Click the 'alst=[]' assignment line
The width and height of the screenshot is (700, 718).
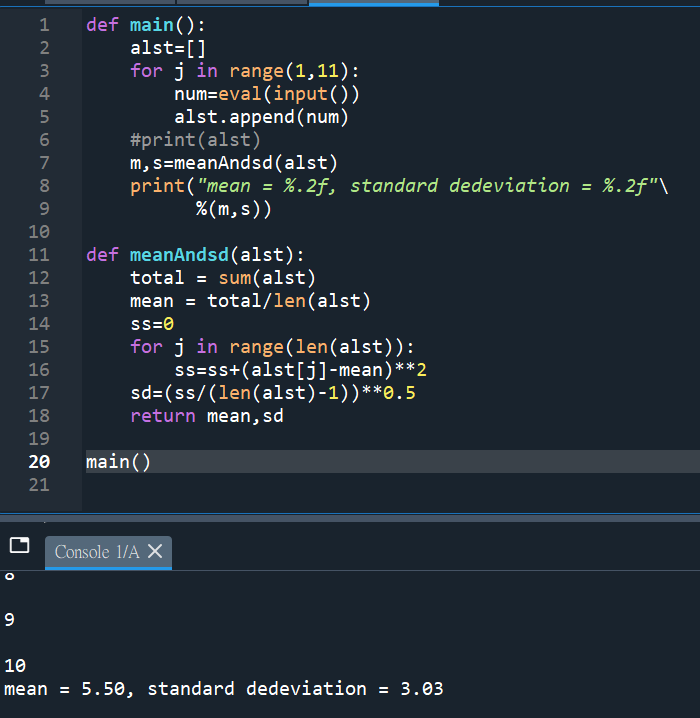click(x=167, y=48)
